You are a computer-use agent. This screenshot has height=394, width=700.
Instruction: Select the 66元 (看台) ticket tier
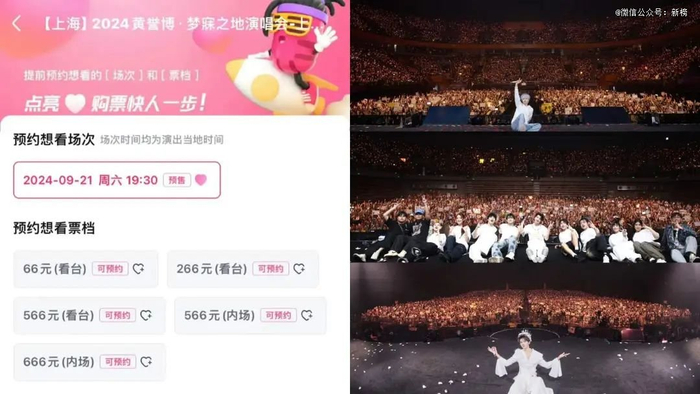86,269
